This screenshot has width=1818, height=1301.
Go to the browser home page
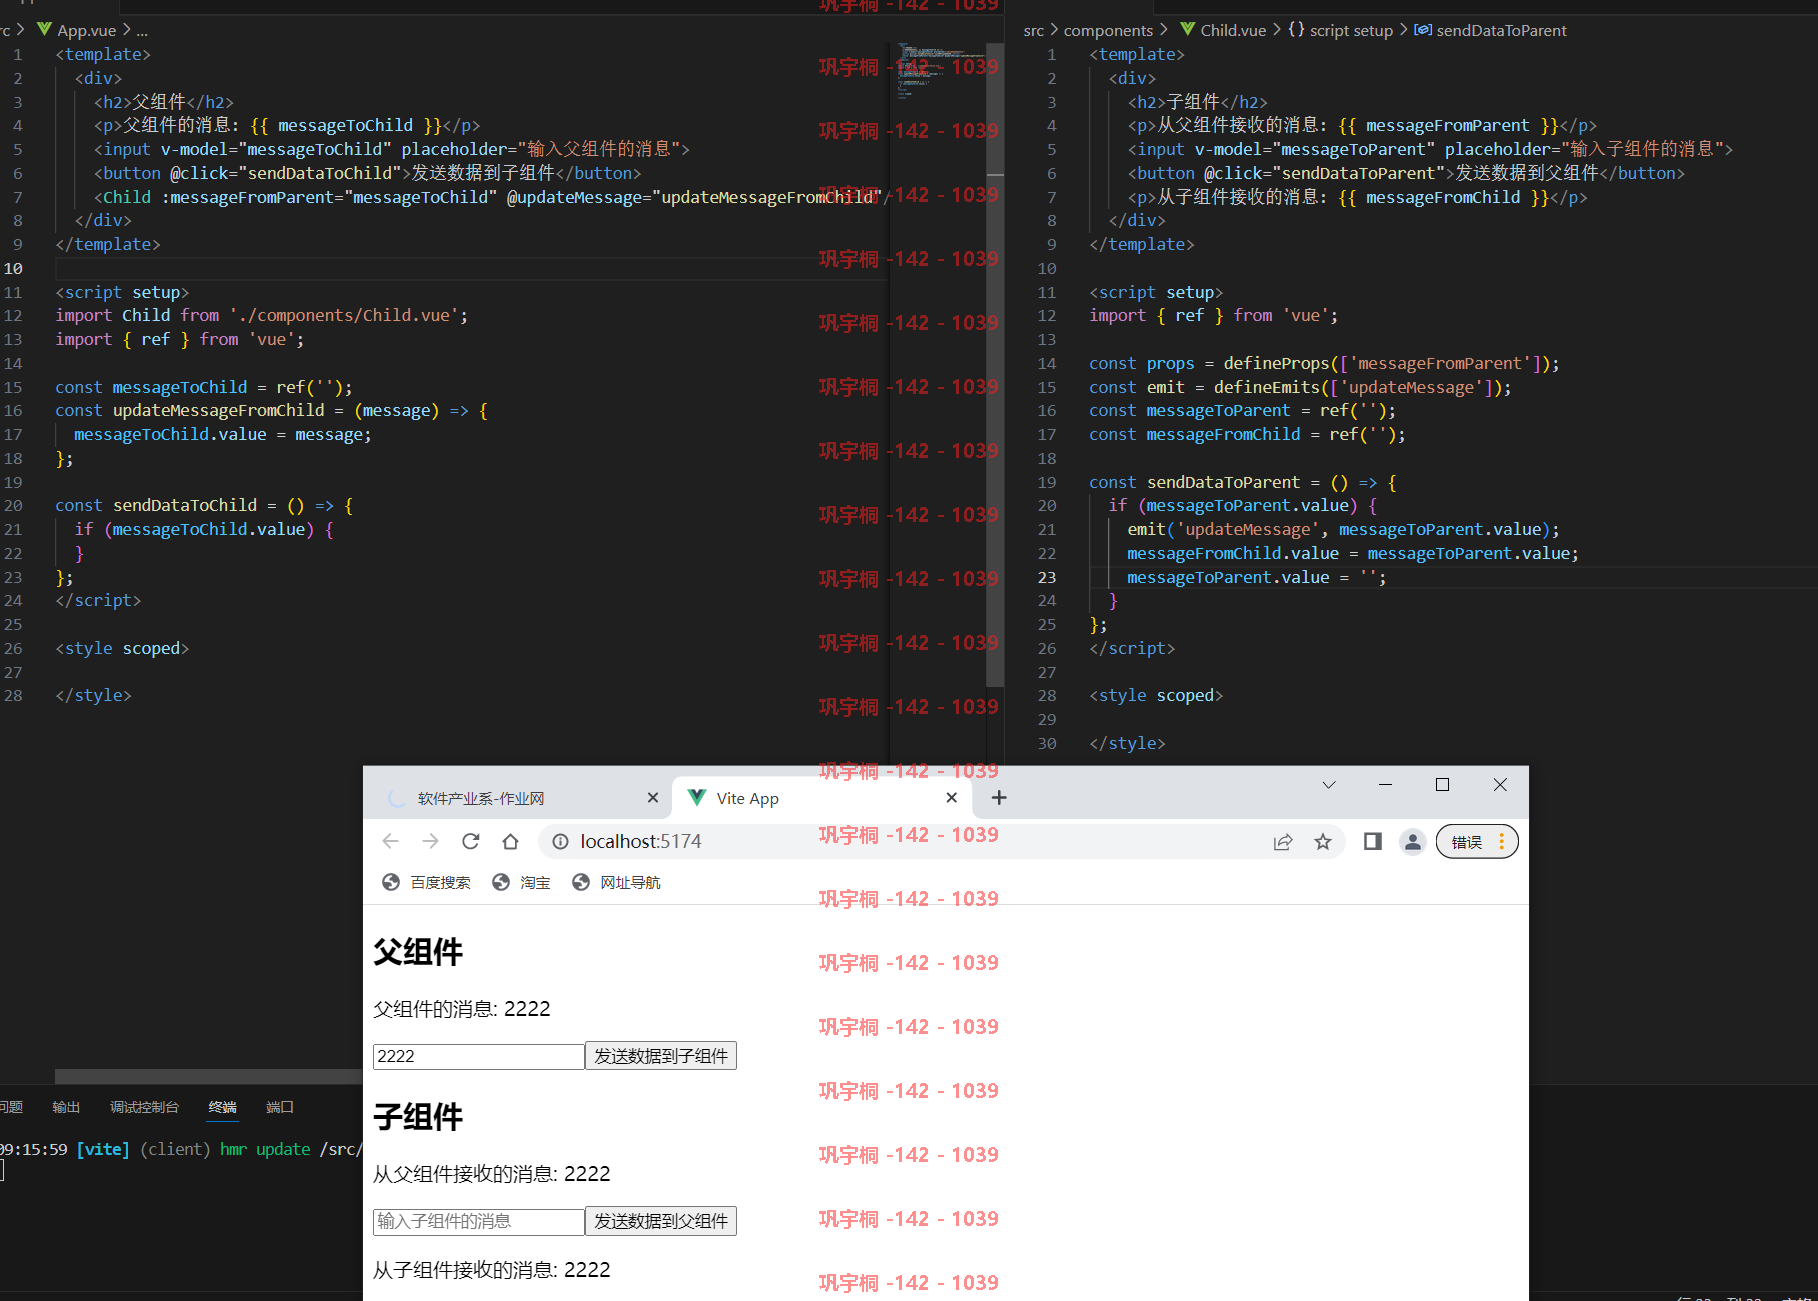[511, 842]
